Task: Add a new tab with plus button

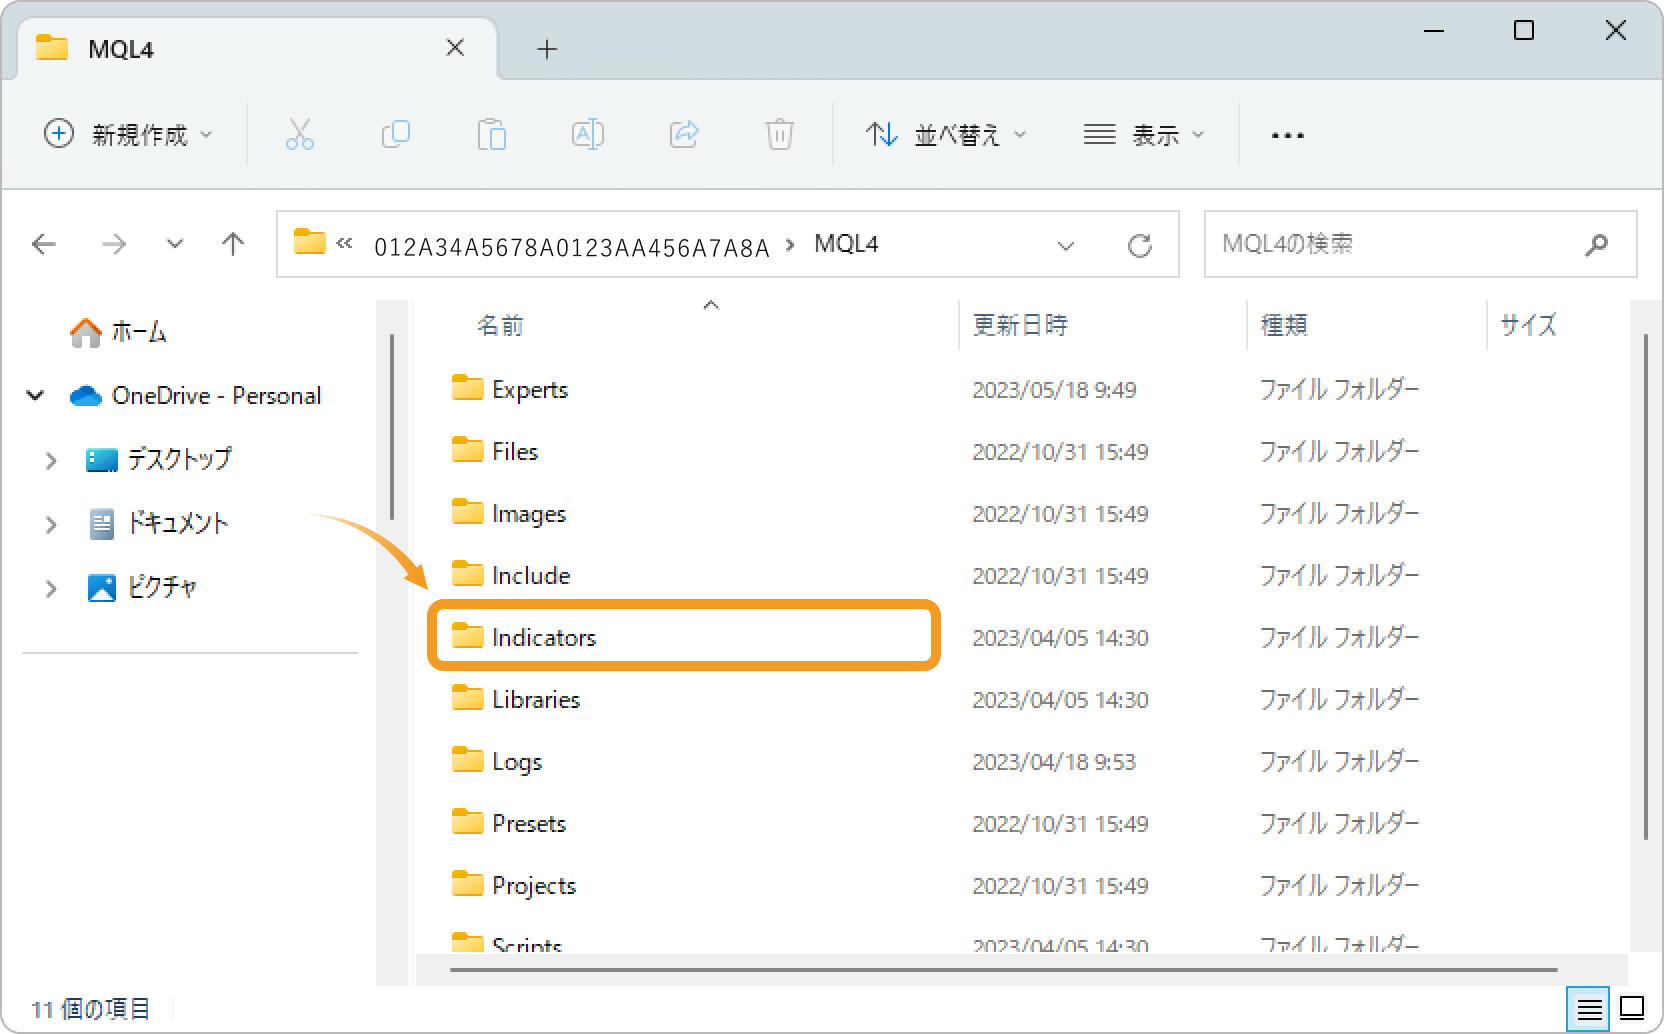Action: coord(547,49)
